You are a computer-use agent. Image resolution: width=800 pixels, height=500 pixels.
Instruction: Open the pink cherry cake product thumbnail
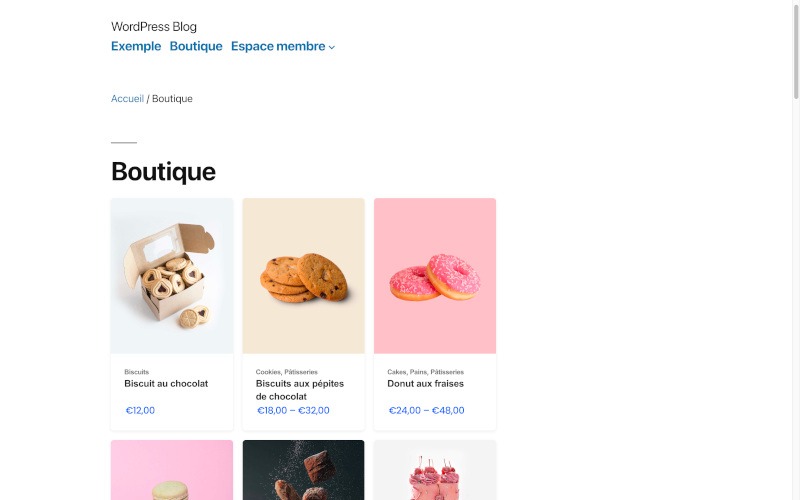click(x=435, y=471)
